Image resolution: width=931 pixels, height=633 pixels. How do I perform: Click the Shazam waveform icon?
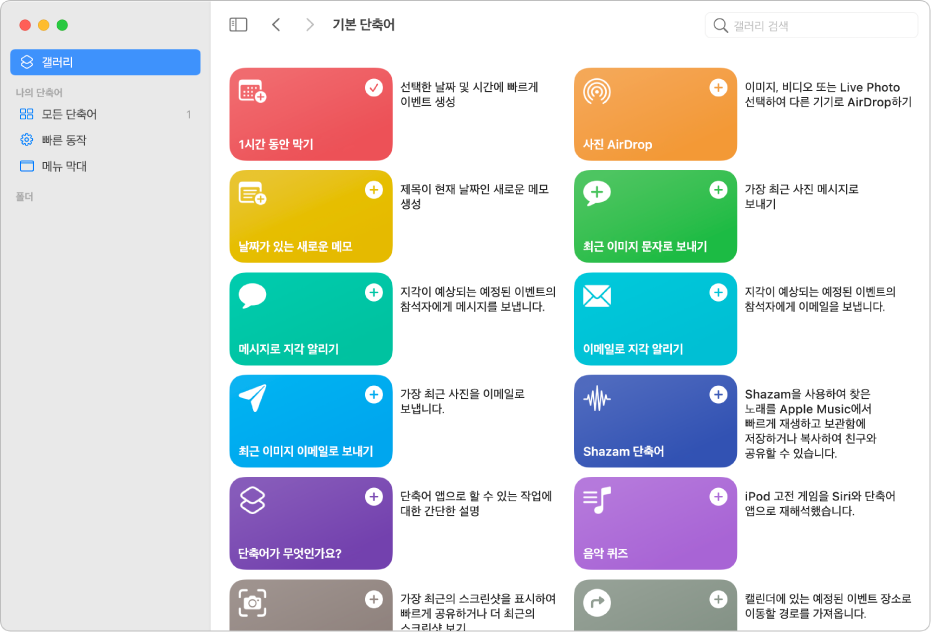click(x=597, y=395)
